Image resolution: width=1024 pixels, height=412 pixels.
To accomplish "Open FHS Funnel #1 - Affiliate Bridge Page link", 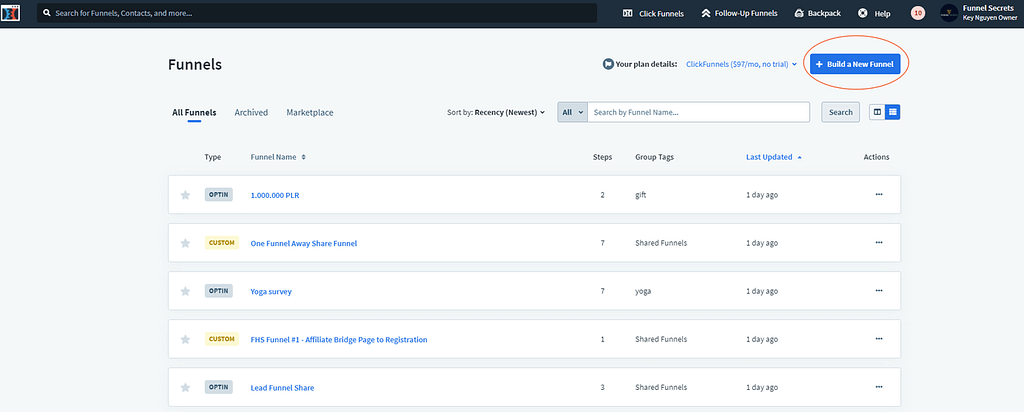I will (x=339, y=340).
